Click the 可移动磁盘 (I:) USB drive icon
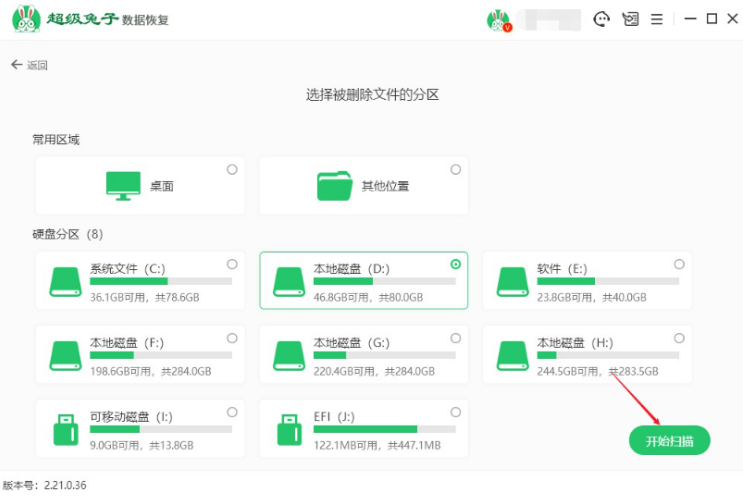Viewport: 743px width, 497px height. (x=66, y=429)
